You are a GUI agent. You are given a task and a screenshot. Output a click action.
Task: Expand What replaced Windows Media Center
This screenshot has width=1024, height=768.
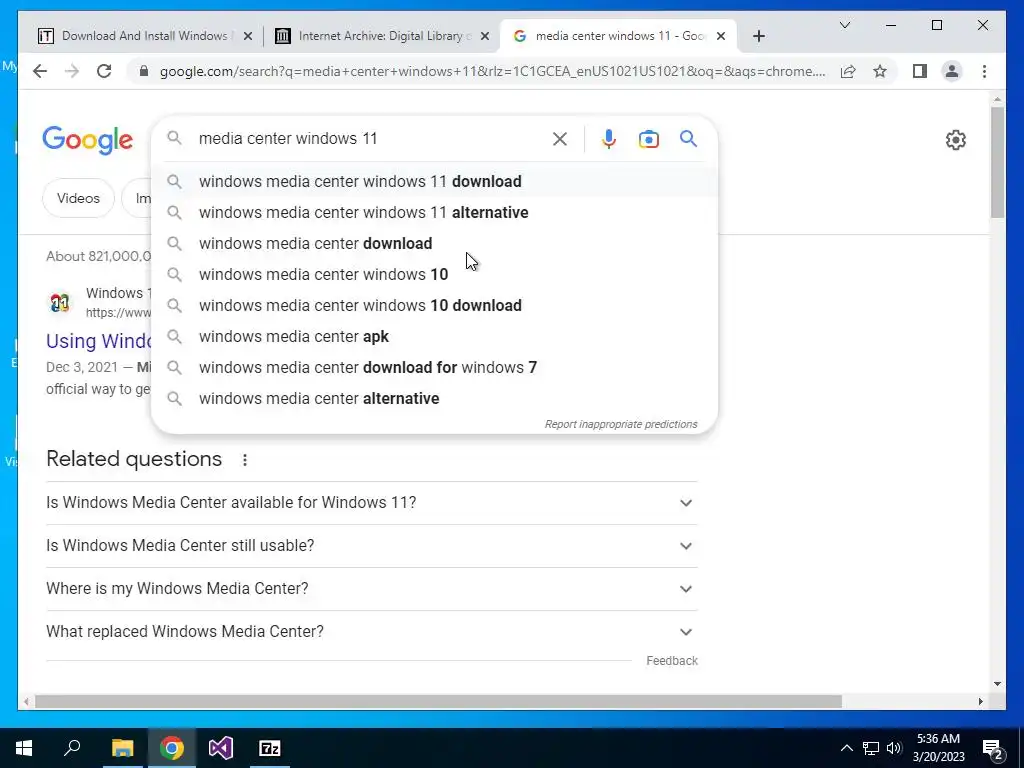pos(372,632)
